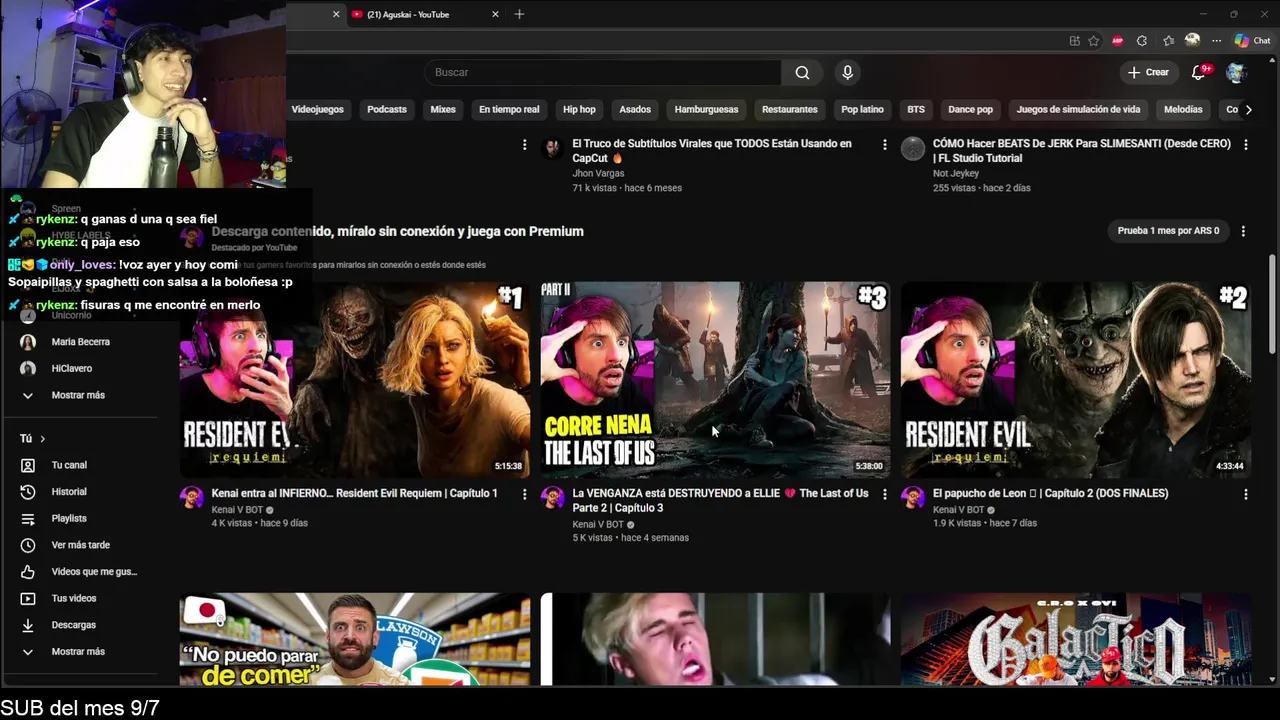Open browser settings three-dots menu

(x=1216, y=41)
